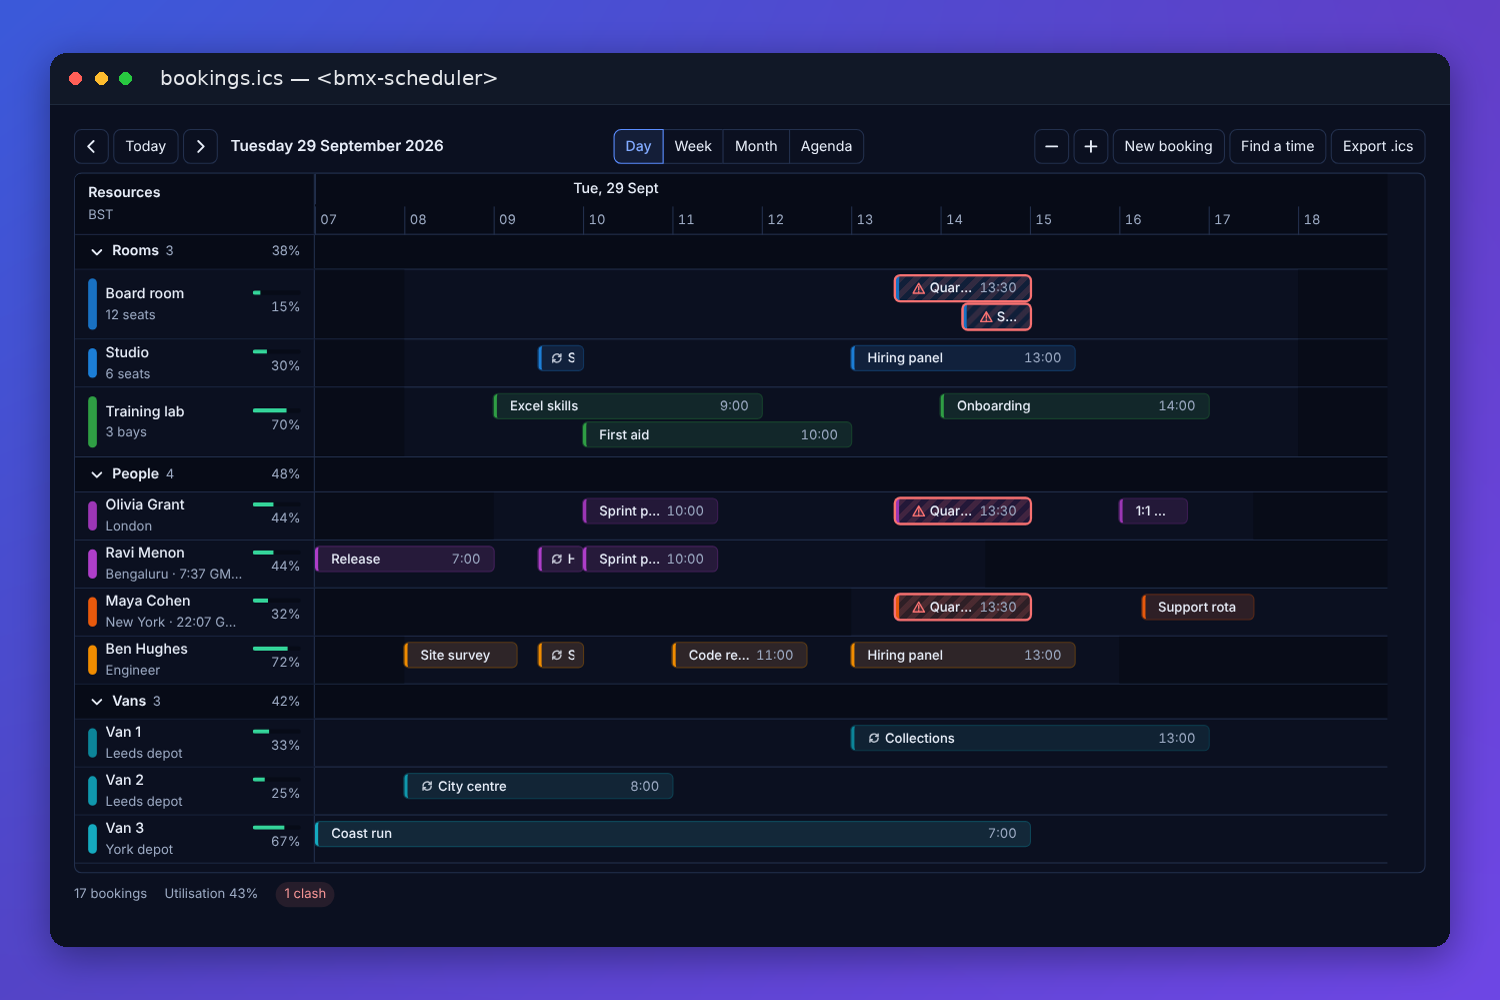Click Export .ics
The height and width of the screenshot is (1000, 1500).
[x=1378, y=146]
